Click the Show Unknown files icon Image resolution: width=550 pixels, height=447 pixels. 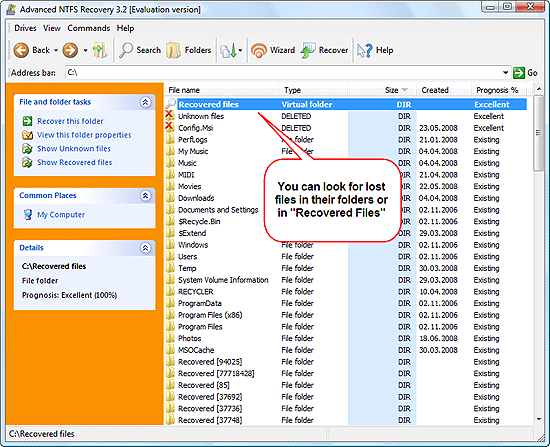click(27, 148)
